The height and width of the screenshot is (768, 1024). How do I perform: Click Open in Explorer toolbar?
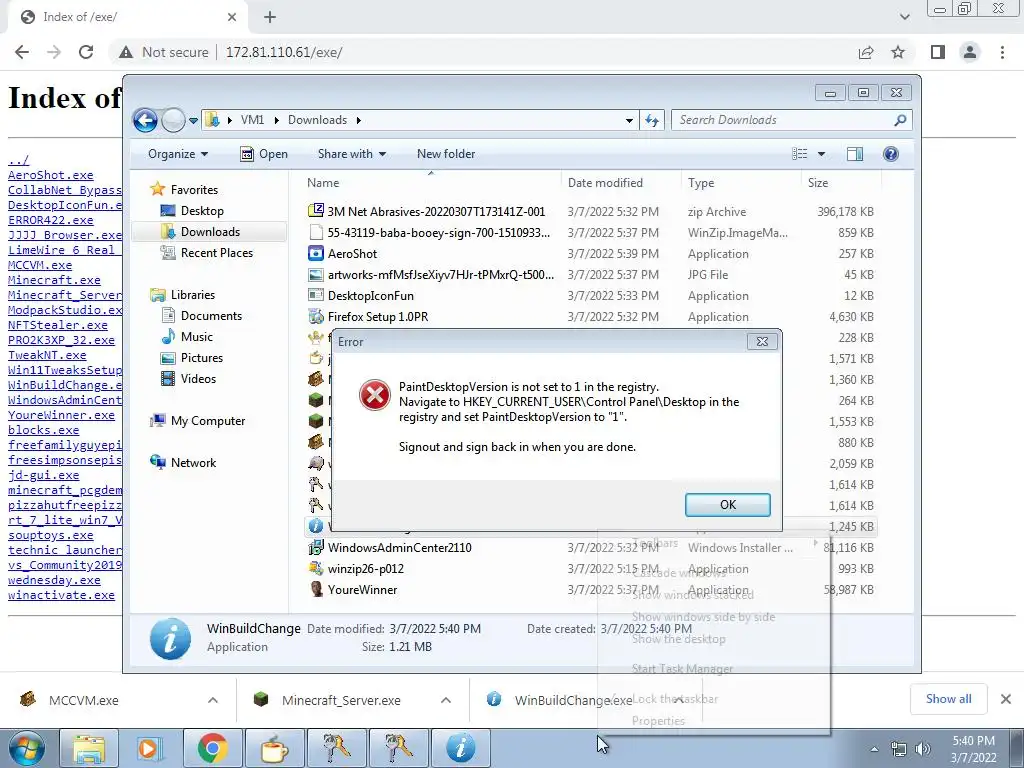tap(264, 154)
